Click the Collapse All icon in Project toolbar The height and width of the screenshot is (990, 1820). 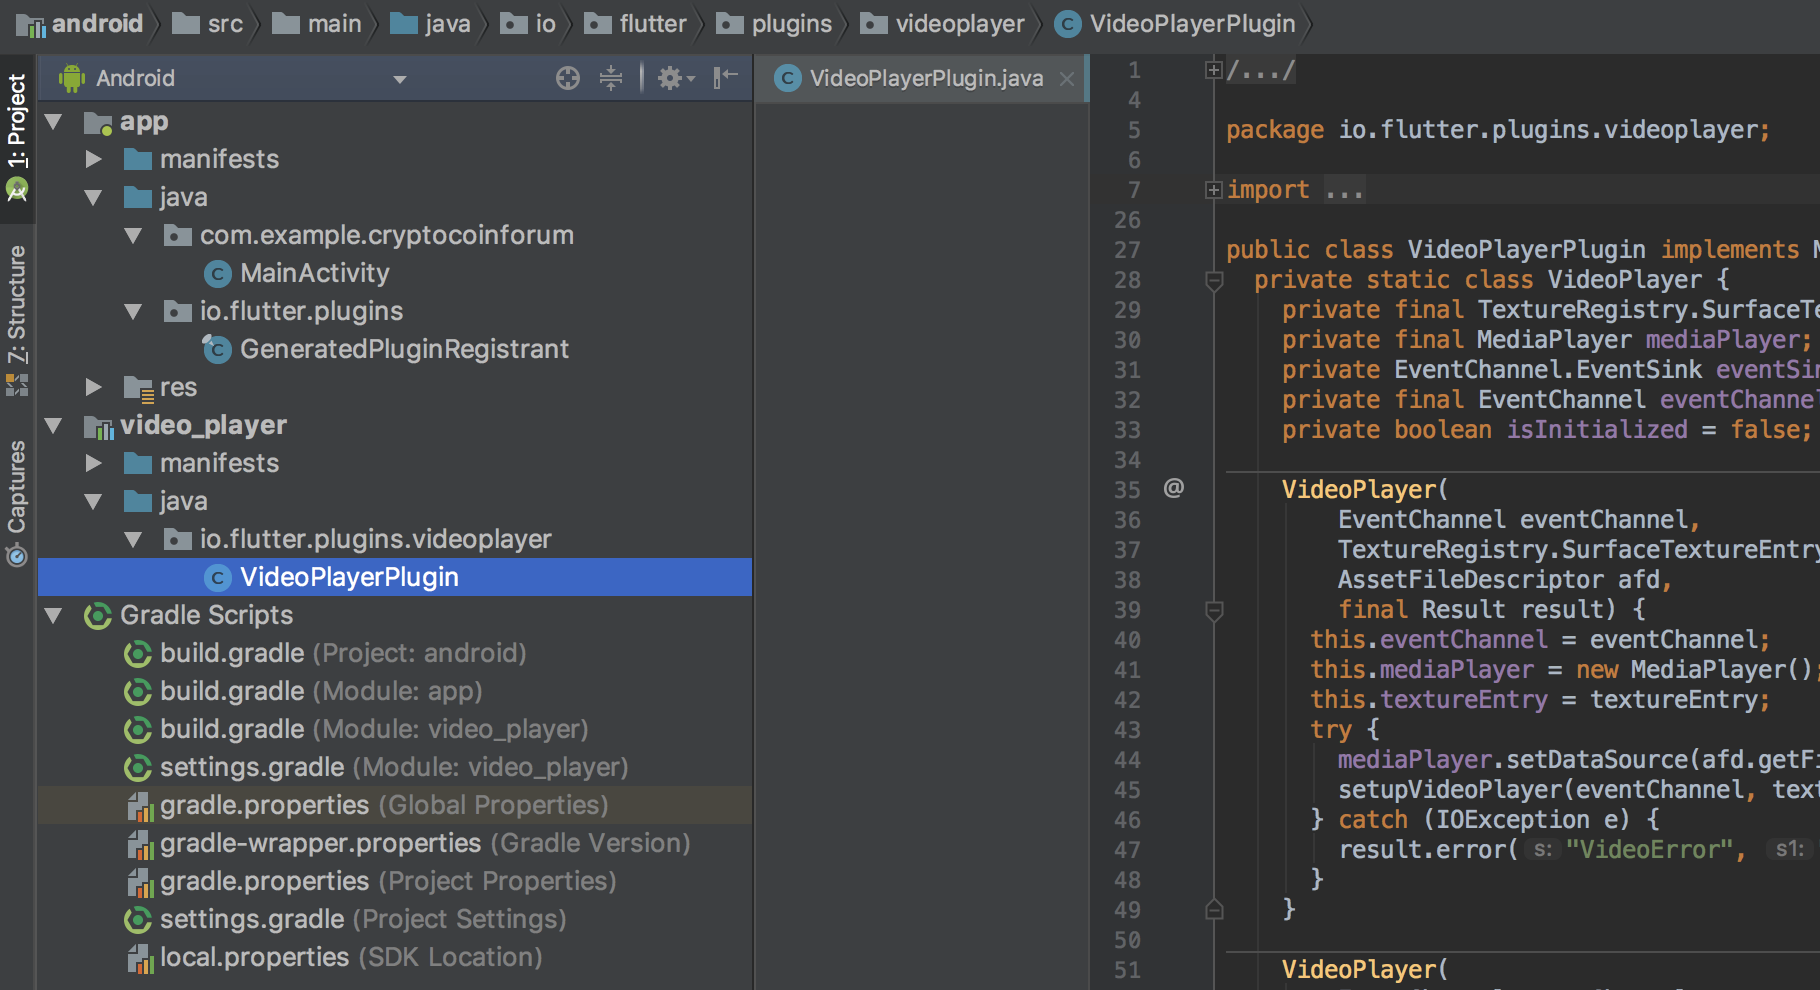click(610, 78)
